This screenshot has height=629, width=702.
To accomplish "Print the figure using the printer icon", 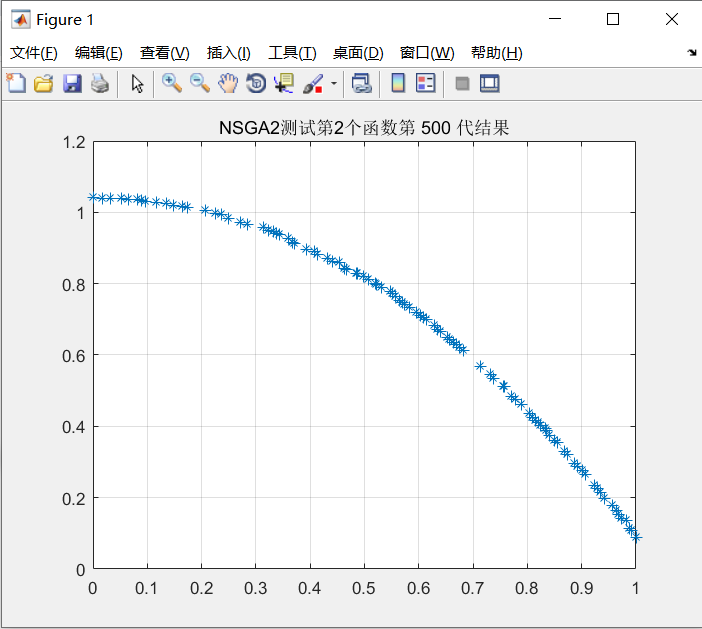I will 100,83.
